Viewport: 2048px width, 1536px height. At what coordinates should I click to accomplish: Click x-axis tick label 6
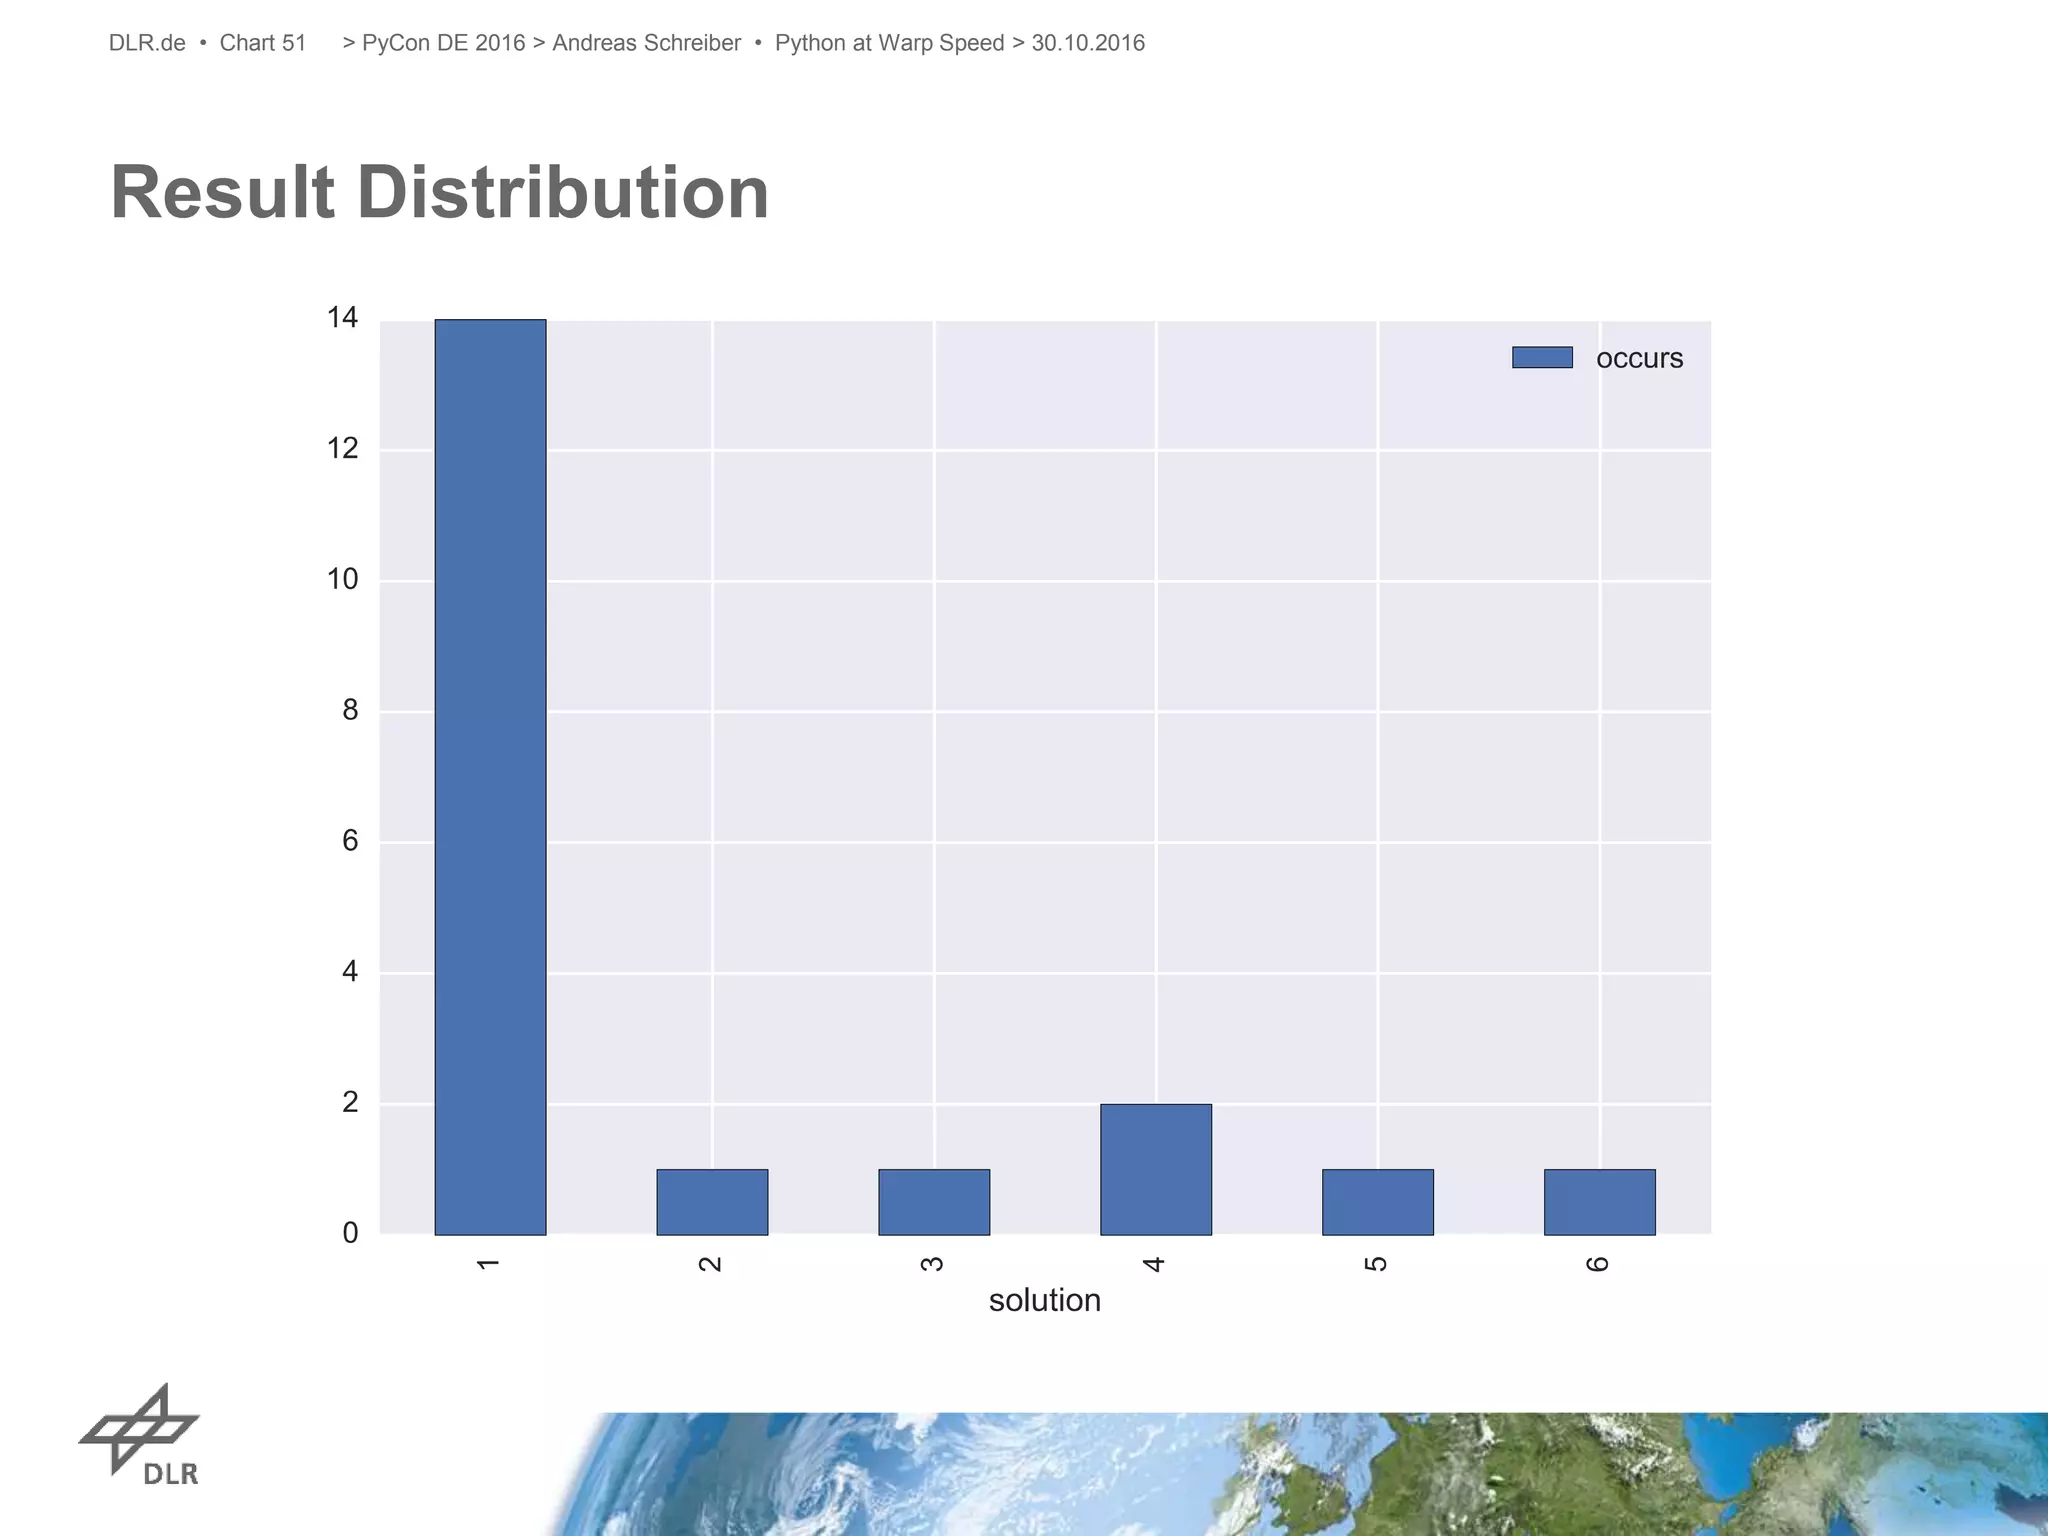tap(1598, 1265)
